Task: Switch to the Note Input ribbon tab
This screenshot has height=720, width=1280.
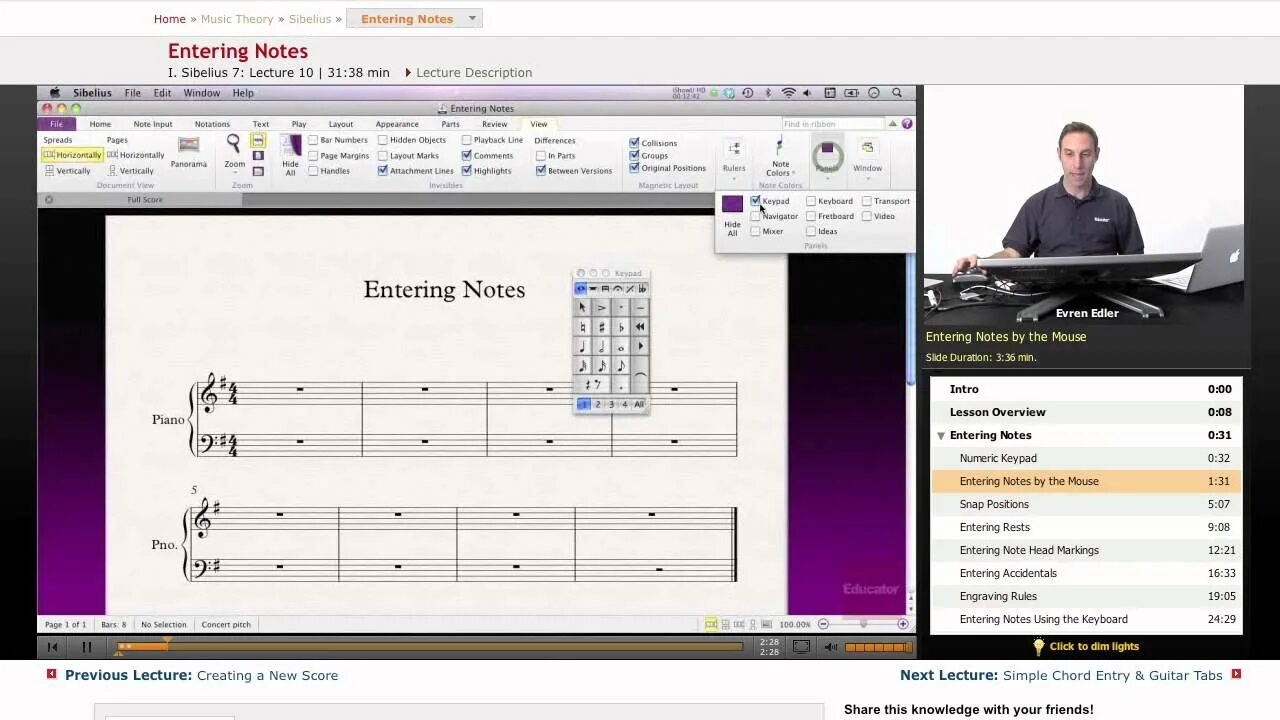Action: tap(153, 124)
